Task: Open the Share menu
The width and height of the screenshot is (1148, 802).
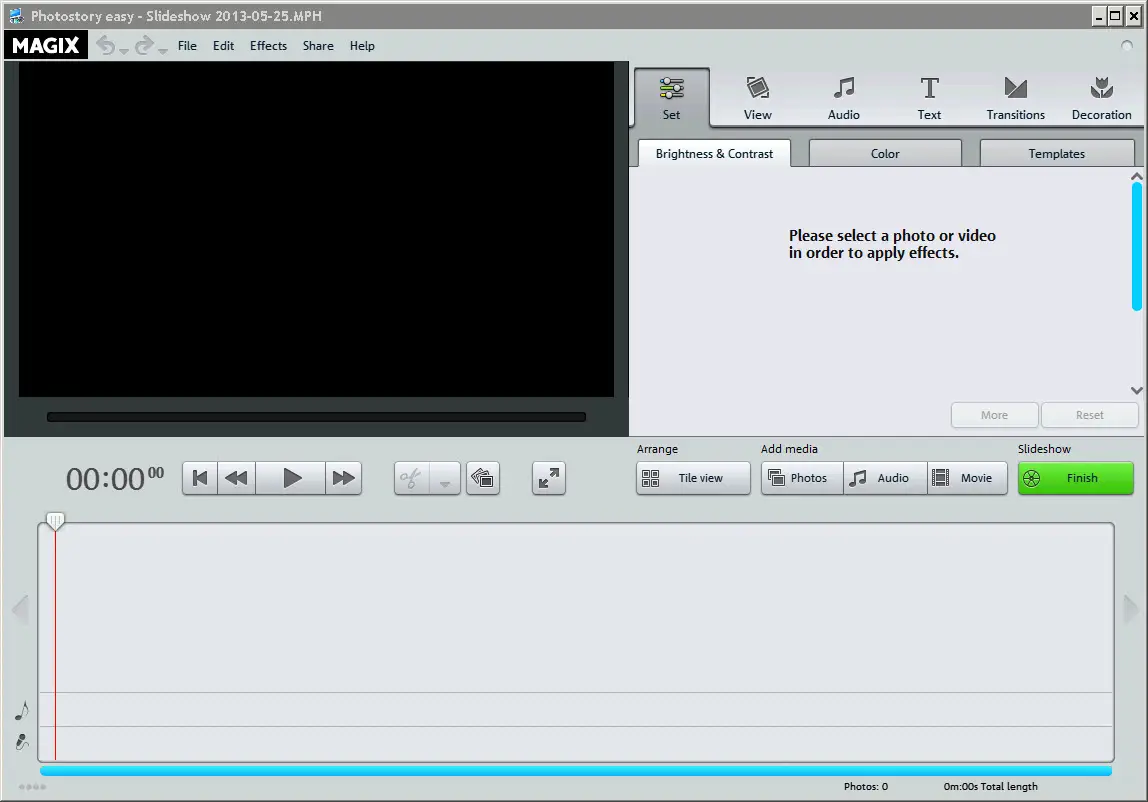Action: click(318, 45)
